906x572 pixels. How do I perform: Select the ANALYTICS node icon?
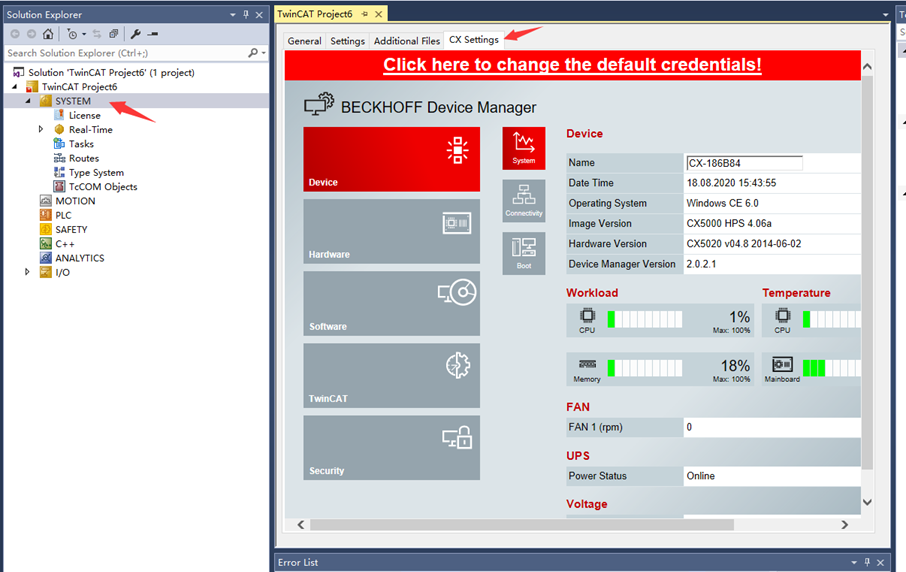coord(46,258)
